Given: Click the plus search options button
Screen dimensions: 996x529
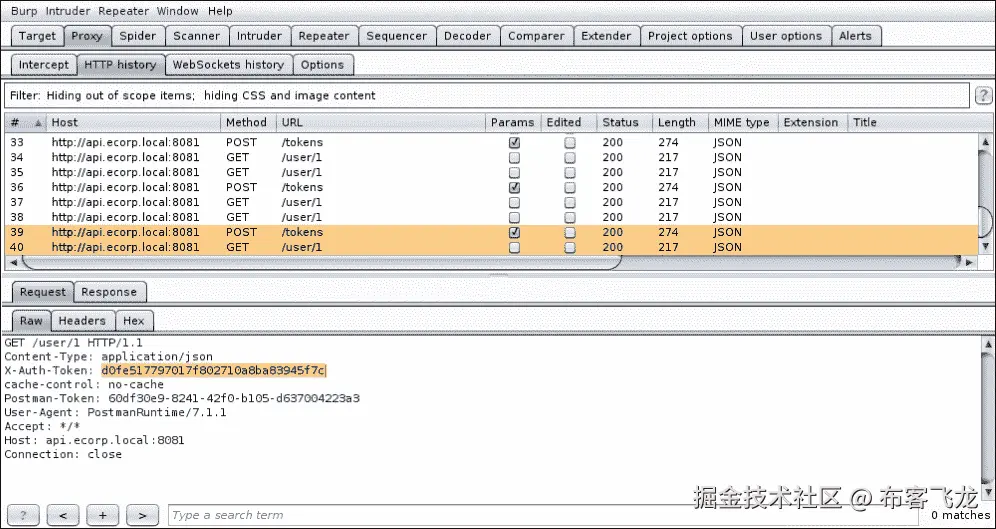Looking at the screenshot, I should 102,515.
